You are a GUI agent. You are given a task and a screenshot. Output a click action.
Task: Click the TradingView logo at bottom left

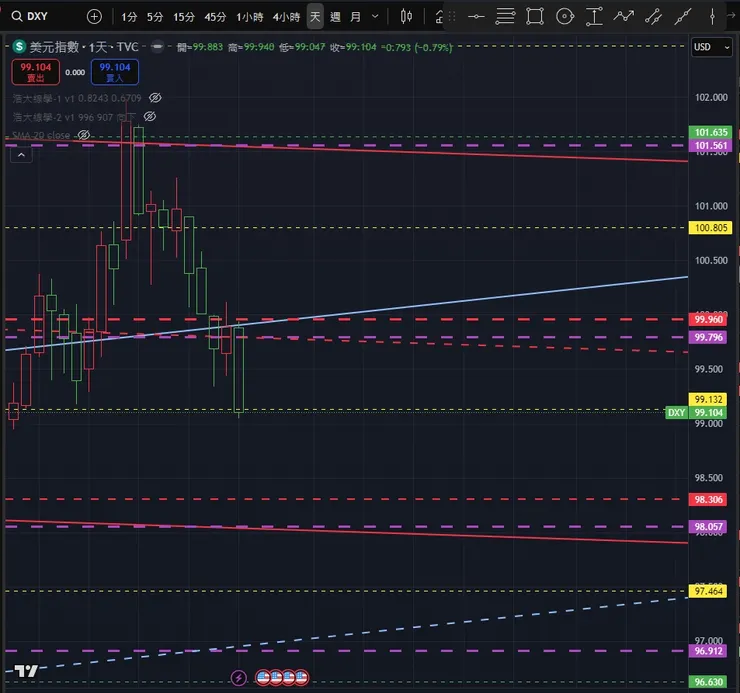(x=25, y=671)
